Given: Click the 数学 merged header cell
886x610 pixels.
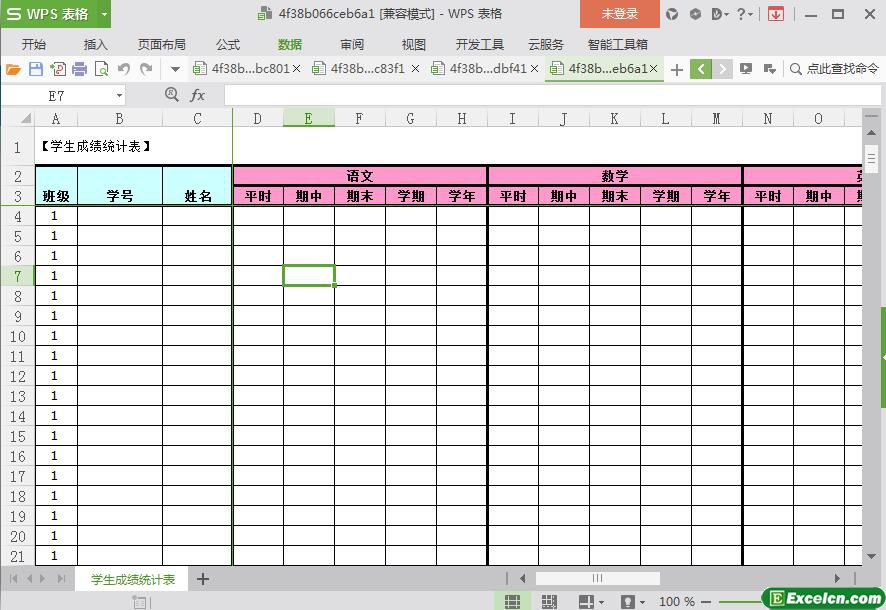Looking at the screenshot, I should 615,176.
